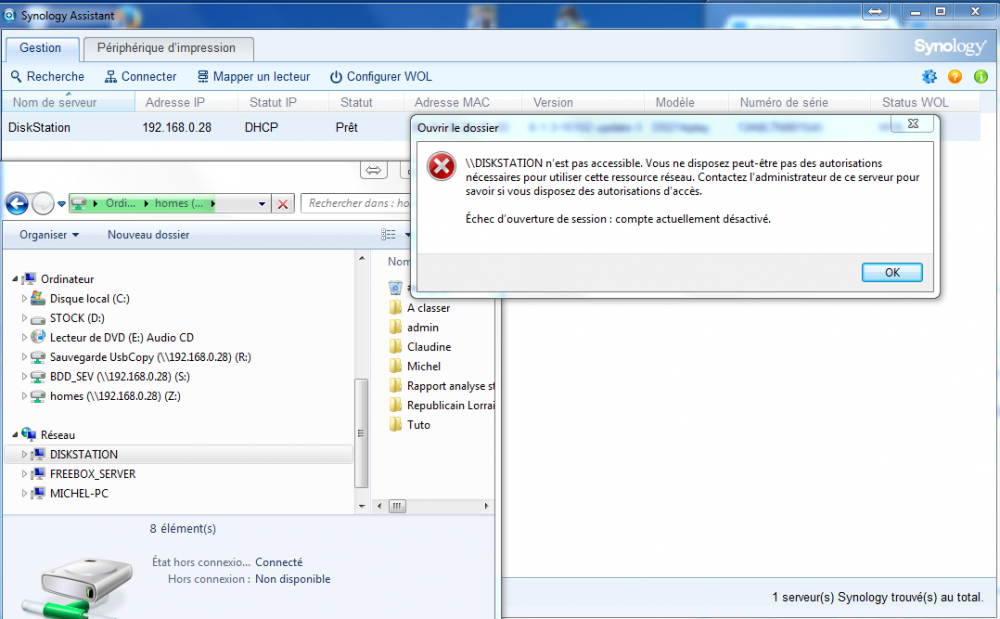1000x619 pixels.
Task: Switch to the Périphérique d'impression tab
Action: tap(166, 48)
